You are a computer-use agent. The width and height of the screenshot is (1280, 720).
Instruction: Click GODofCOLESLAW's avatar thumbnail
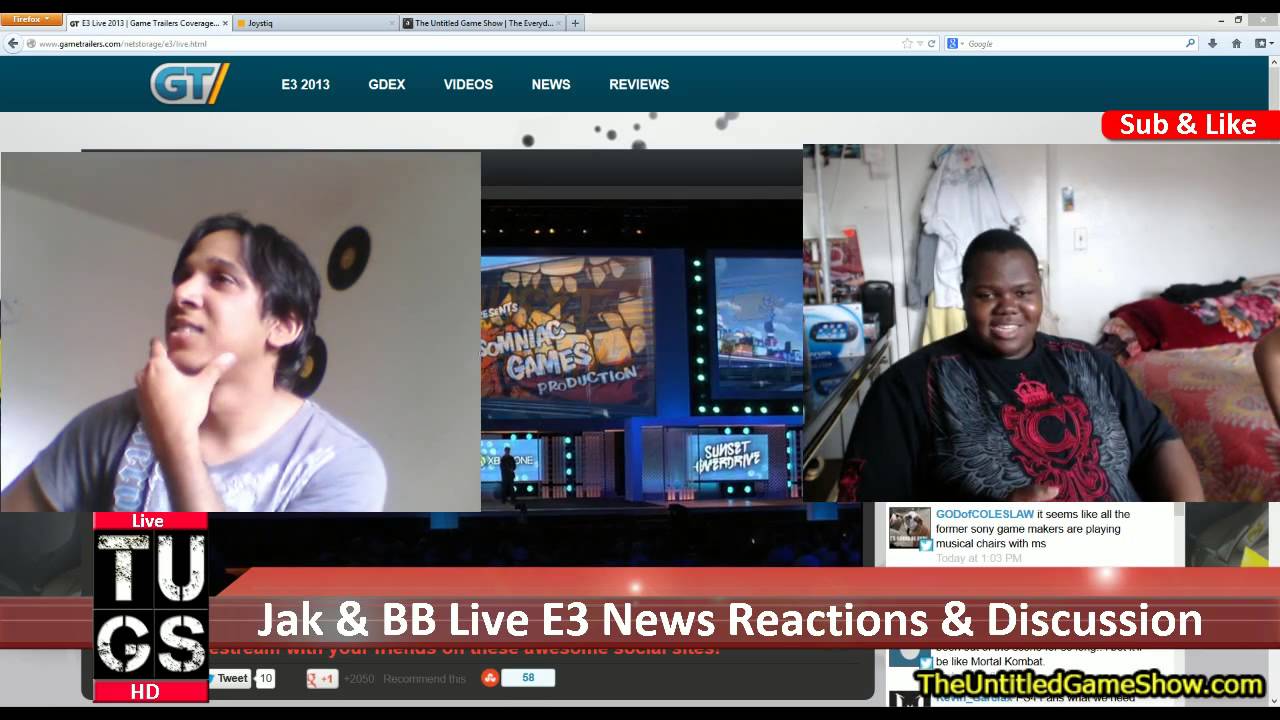[x=910, y=528]
